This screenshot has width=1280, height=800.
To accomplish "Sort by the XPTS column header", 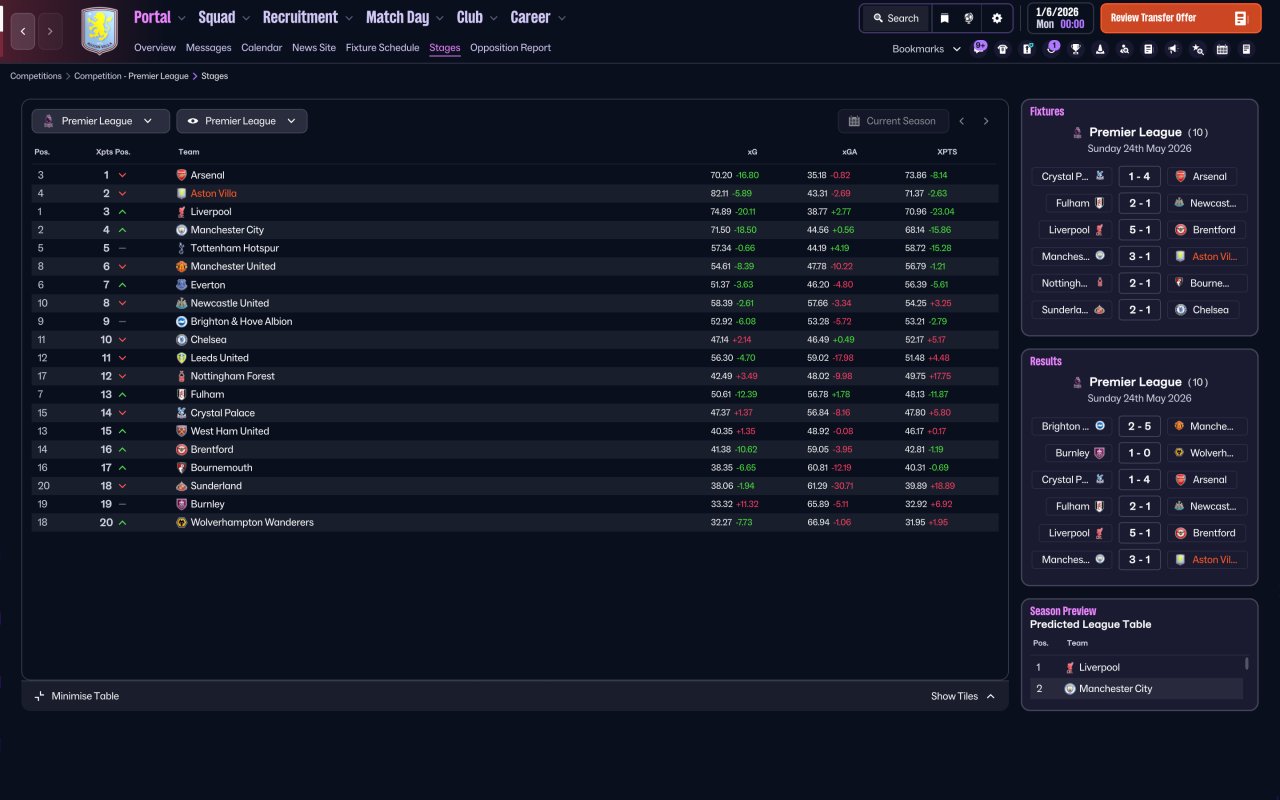I will (947, 152).
